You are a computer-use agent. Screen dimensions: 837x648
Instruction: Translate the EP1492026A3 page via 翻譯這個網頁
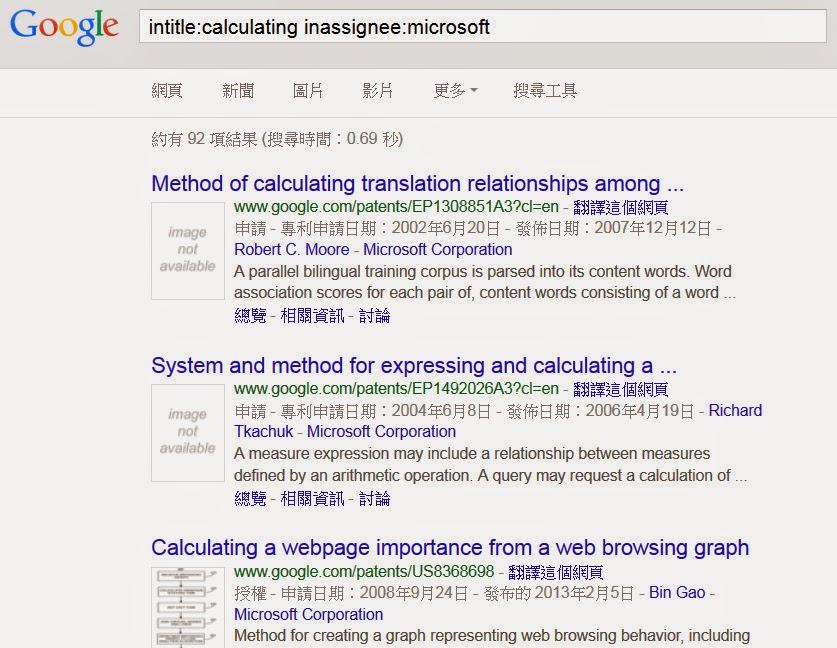coord(621,389)
